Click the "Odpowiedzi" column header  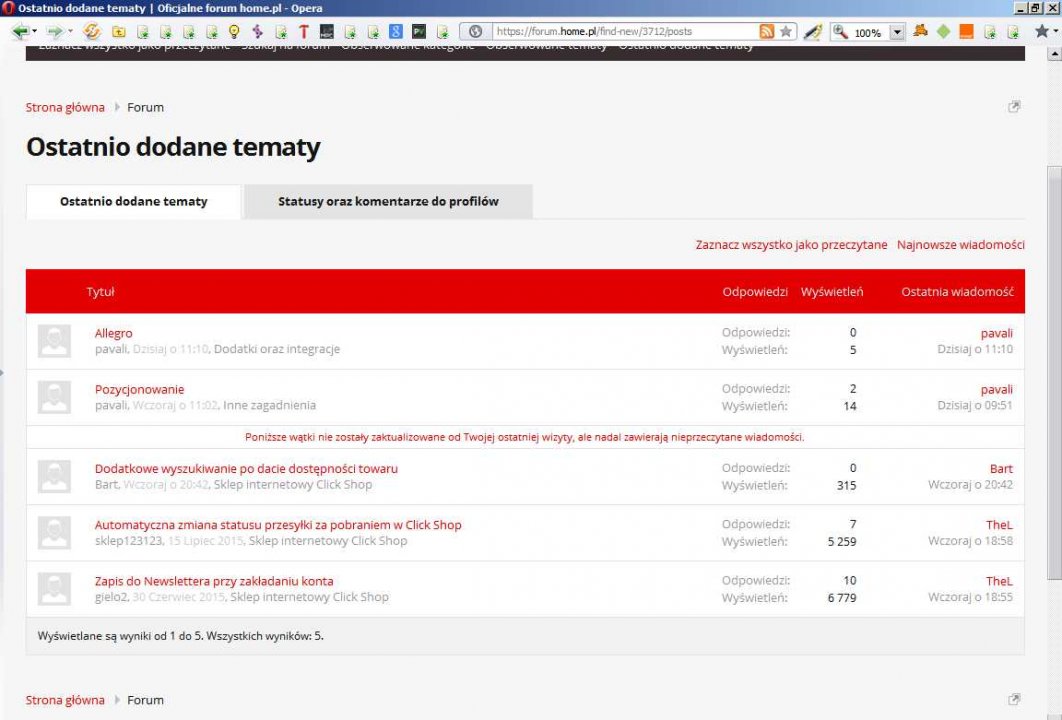755,292
